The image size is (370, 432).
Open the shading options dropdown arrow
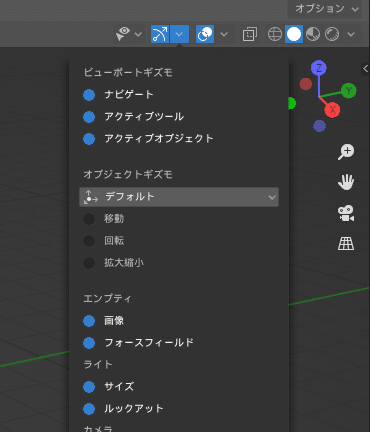tap(351, 34)
